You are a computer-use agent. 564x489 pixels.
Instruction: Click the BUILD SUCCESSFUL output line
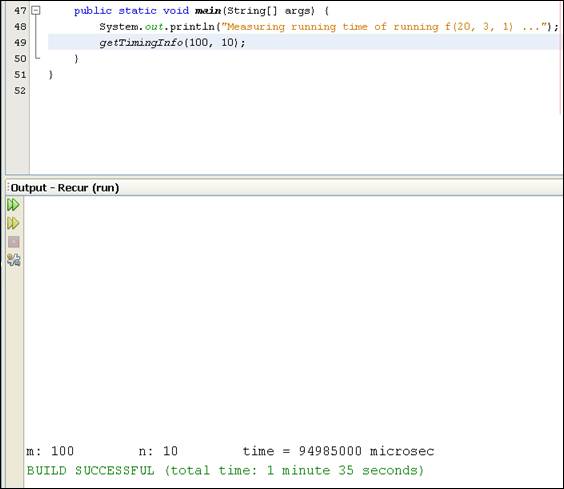click(x=226, y=470)
